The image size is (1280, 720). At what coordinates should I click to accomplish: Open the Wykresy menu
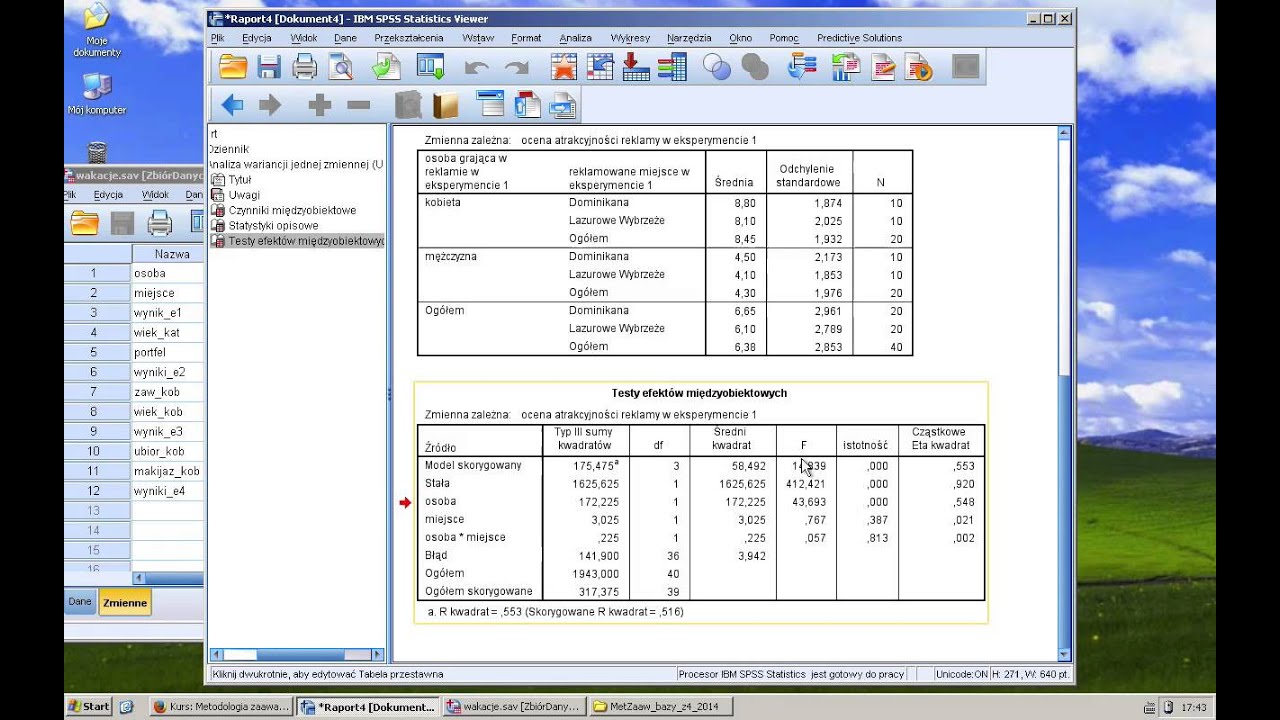click(x=630, y=38)
